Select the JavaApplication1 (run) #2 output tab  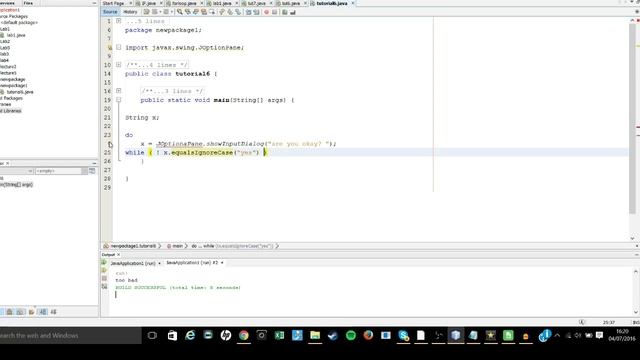pos(192,263)
